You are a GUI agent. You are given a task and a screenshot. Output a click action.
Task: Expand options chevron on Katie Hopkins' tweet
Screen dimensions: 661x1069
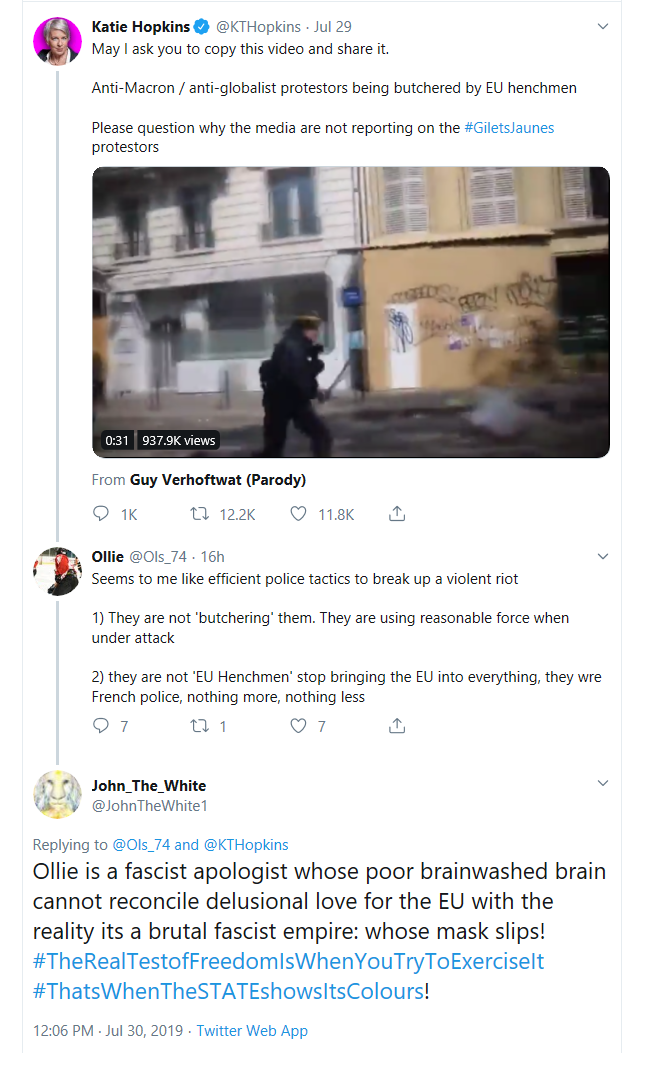coord(602,27)
